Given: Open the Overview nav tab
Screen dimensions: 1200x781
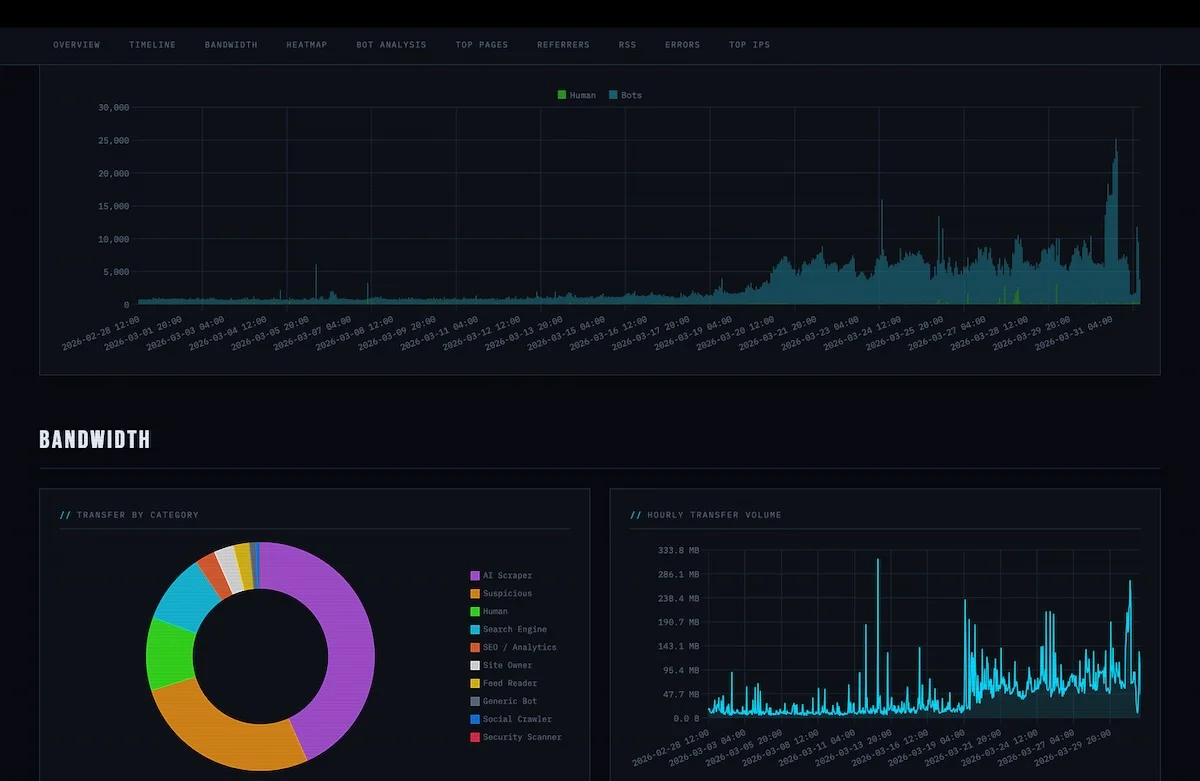Looking at the screenshot, I should click(x=76, y=45).
